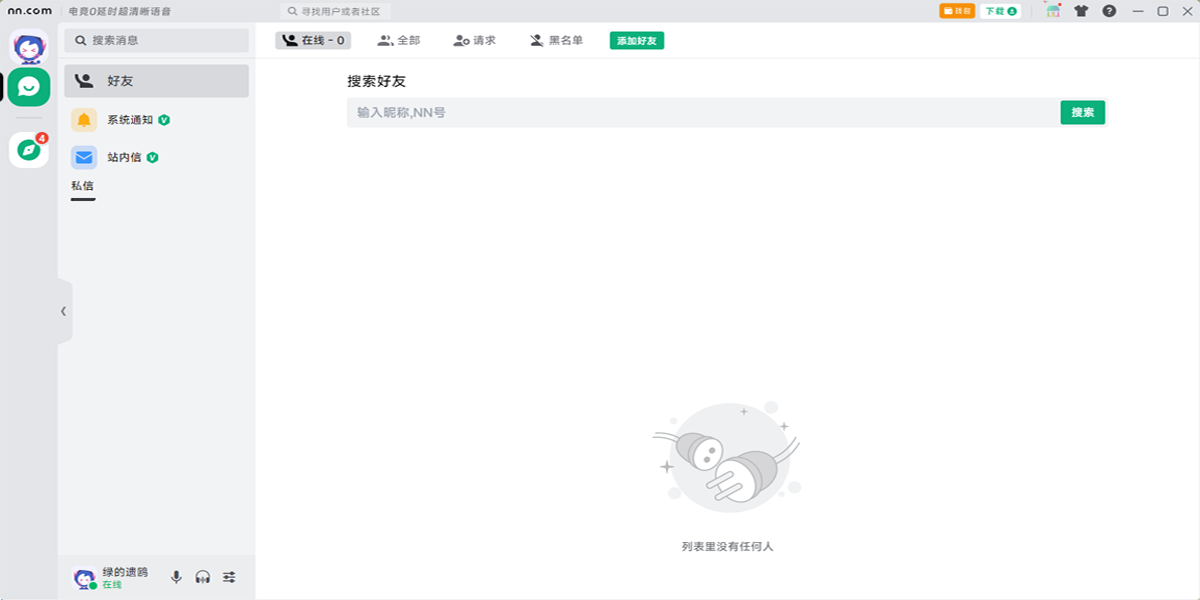This screenshot has height=600, width=1200.
Task: Open the discover icon with red badge
Action: 27,148
